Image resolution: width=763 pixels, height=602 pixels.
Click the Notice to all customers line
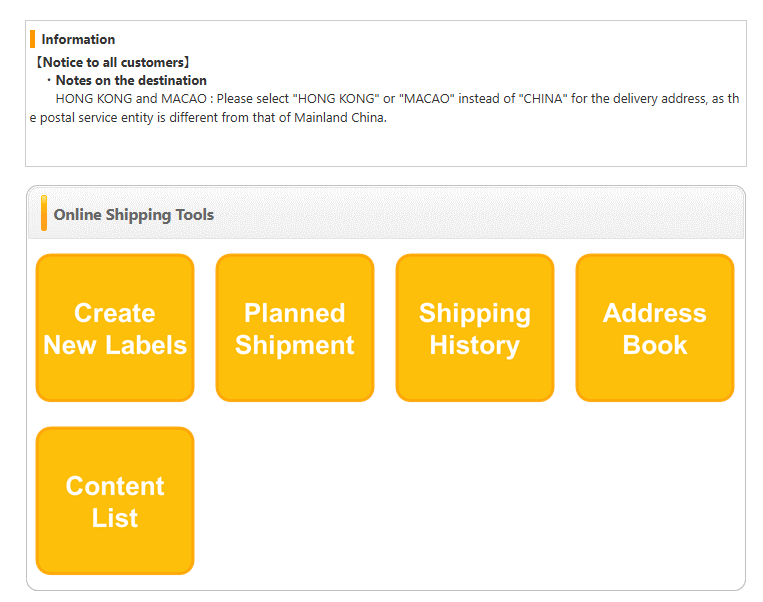point(112,62)
